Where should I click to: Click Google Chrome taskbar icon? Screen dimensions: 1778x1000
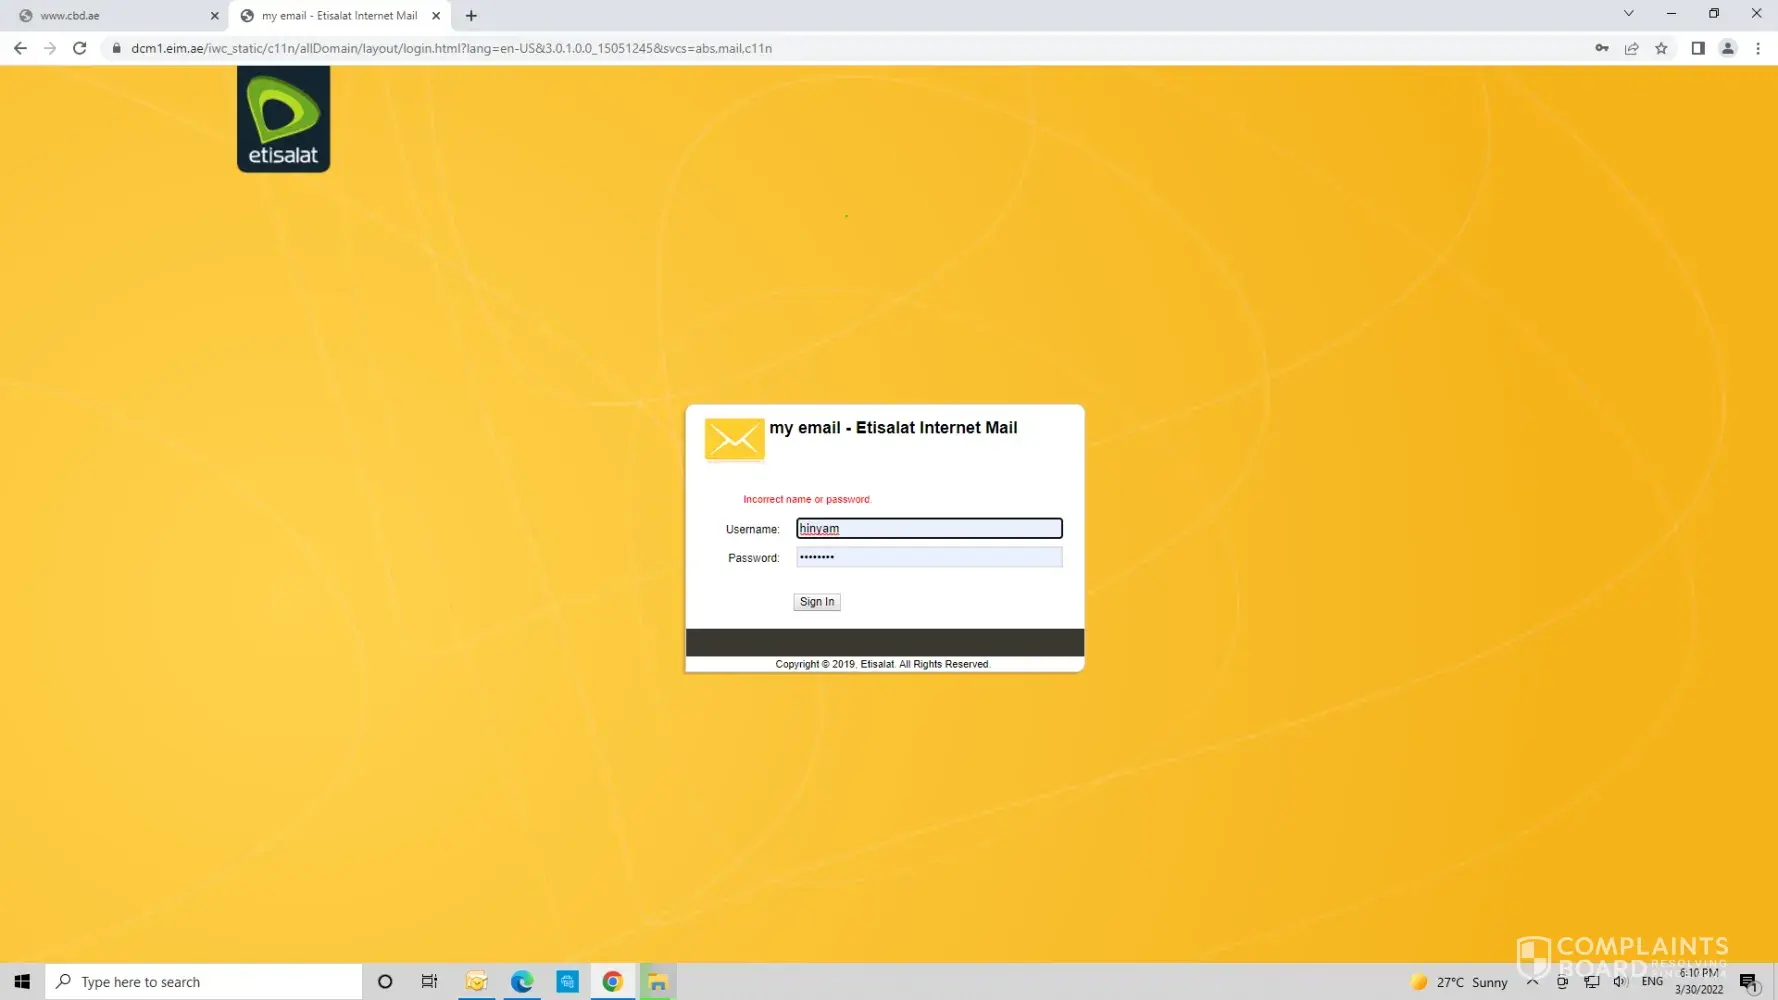click(613, 982)
